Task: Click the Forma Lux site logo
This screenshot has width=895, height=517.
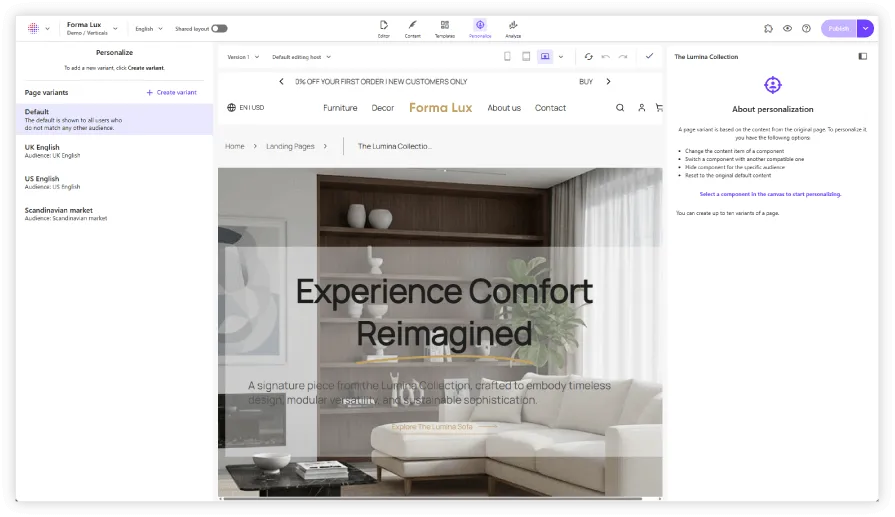Action: coord(440,107)
